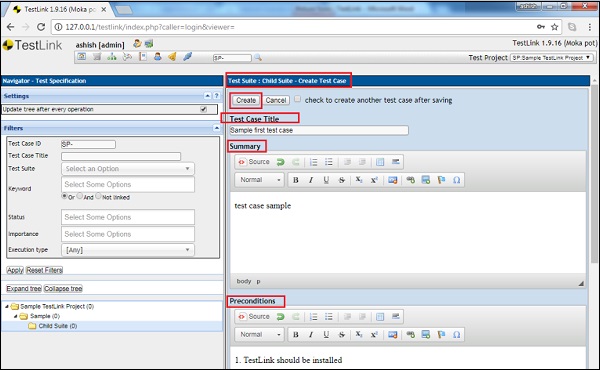Open the Test Project dropdown

(x=552, y=58)
